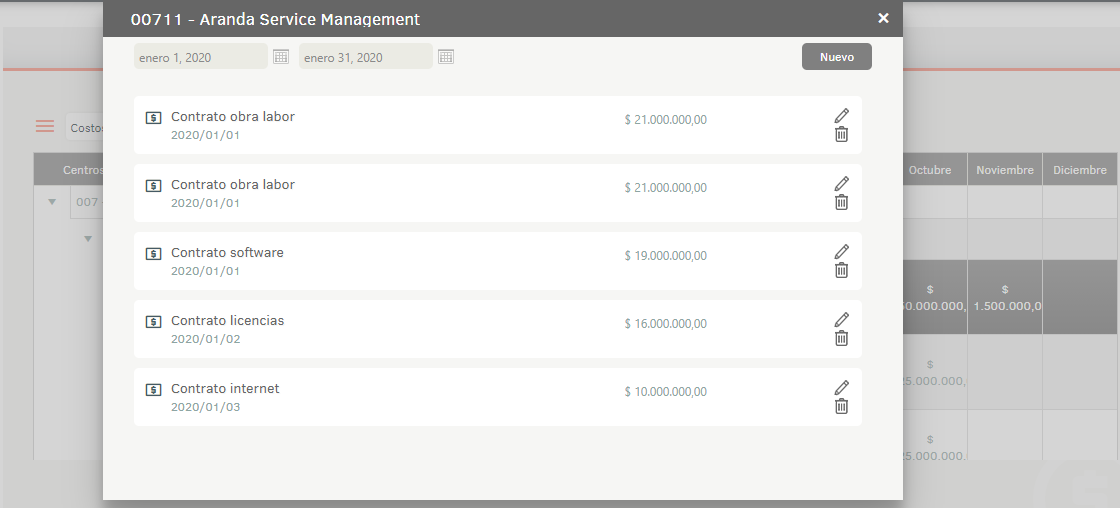The width and height of the screenshot is (1120, 508).
Task: Edit the Contrato licencias entry
Action: click(x=841, y=319)
